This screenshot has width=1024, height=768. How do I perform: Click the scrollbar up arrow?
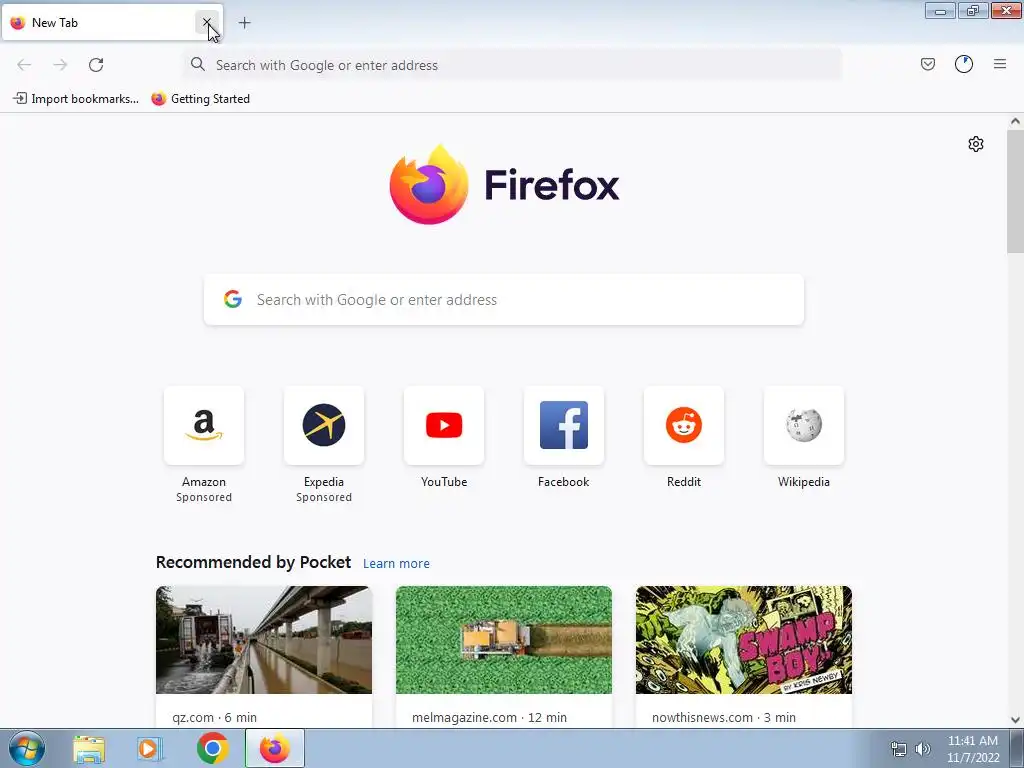click(1015, 121)
